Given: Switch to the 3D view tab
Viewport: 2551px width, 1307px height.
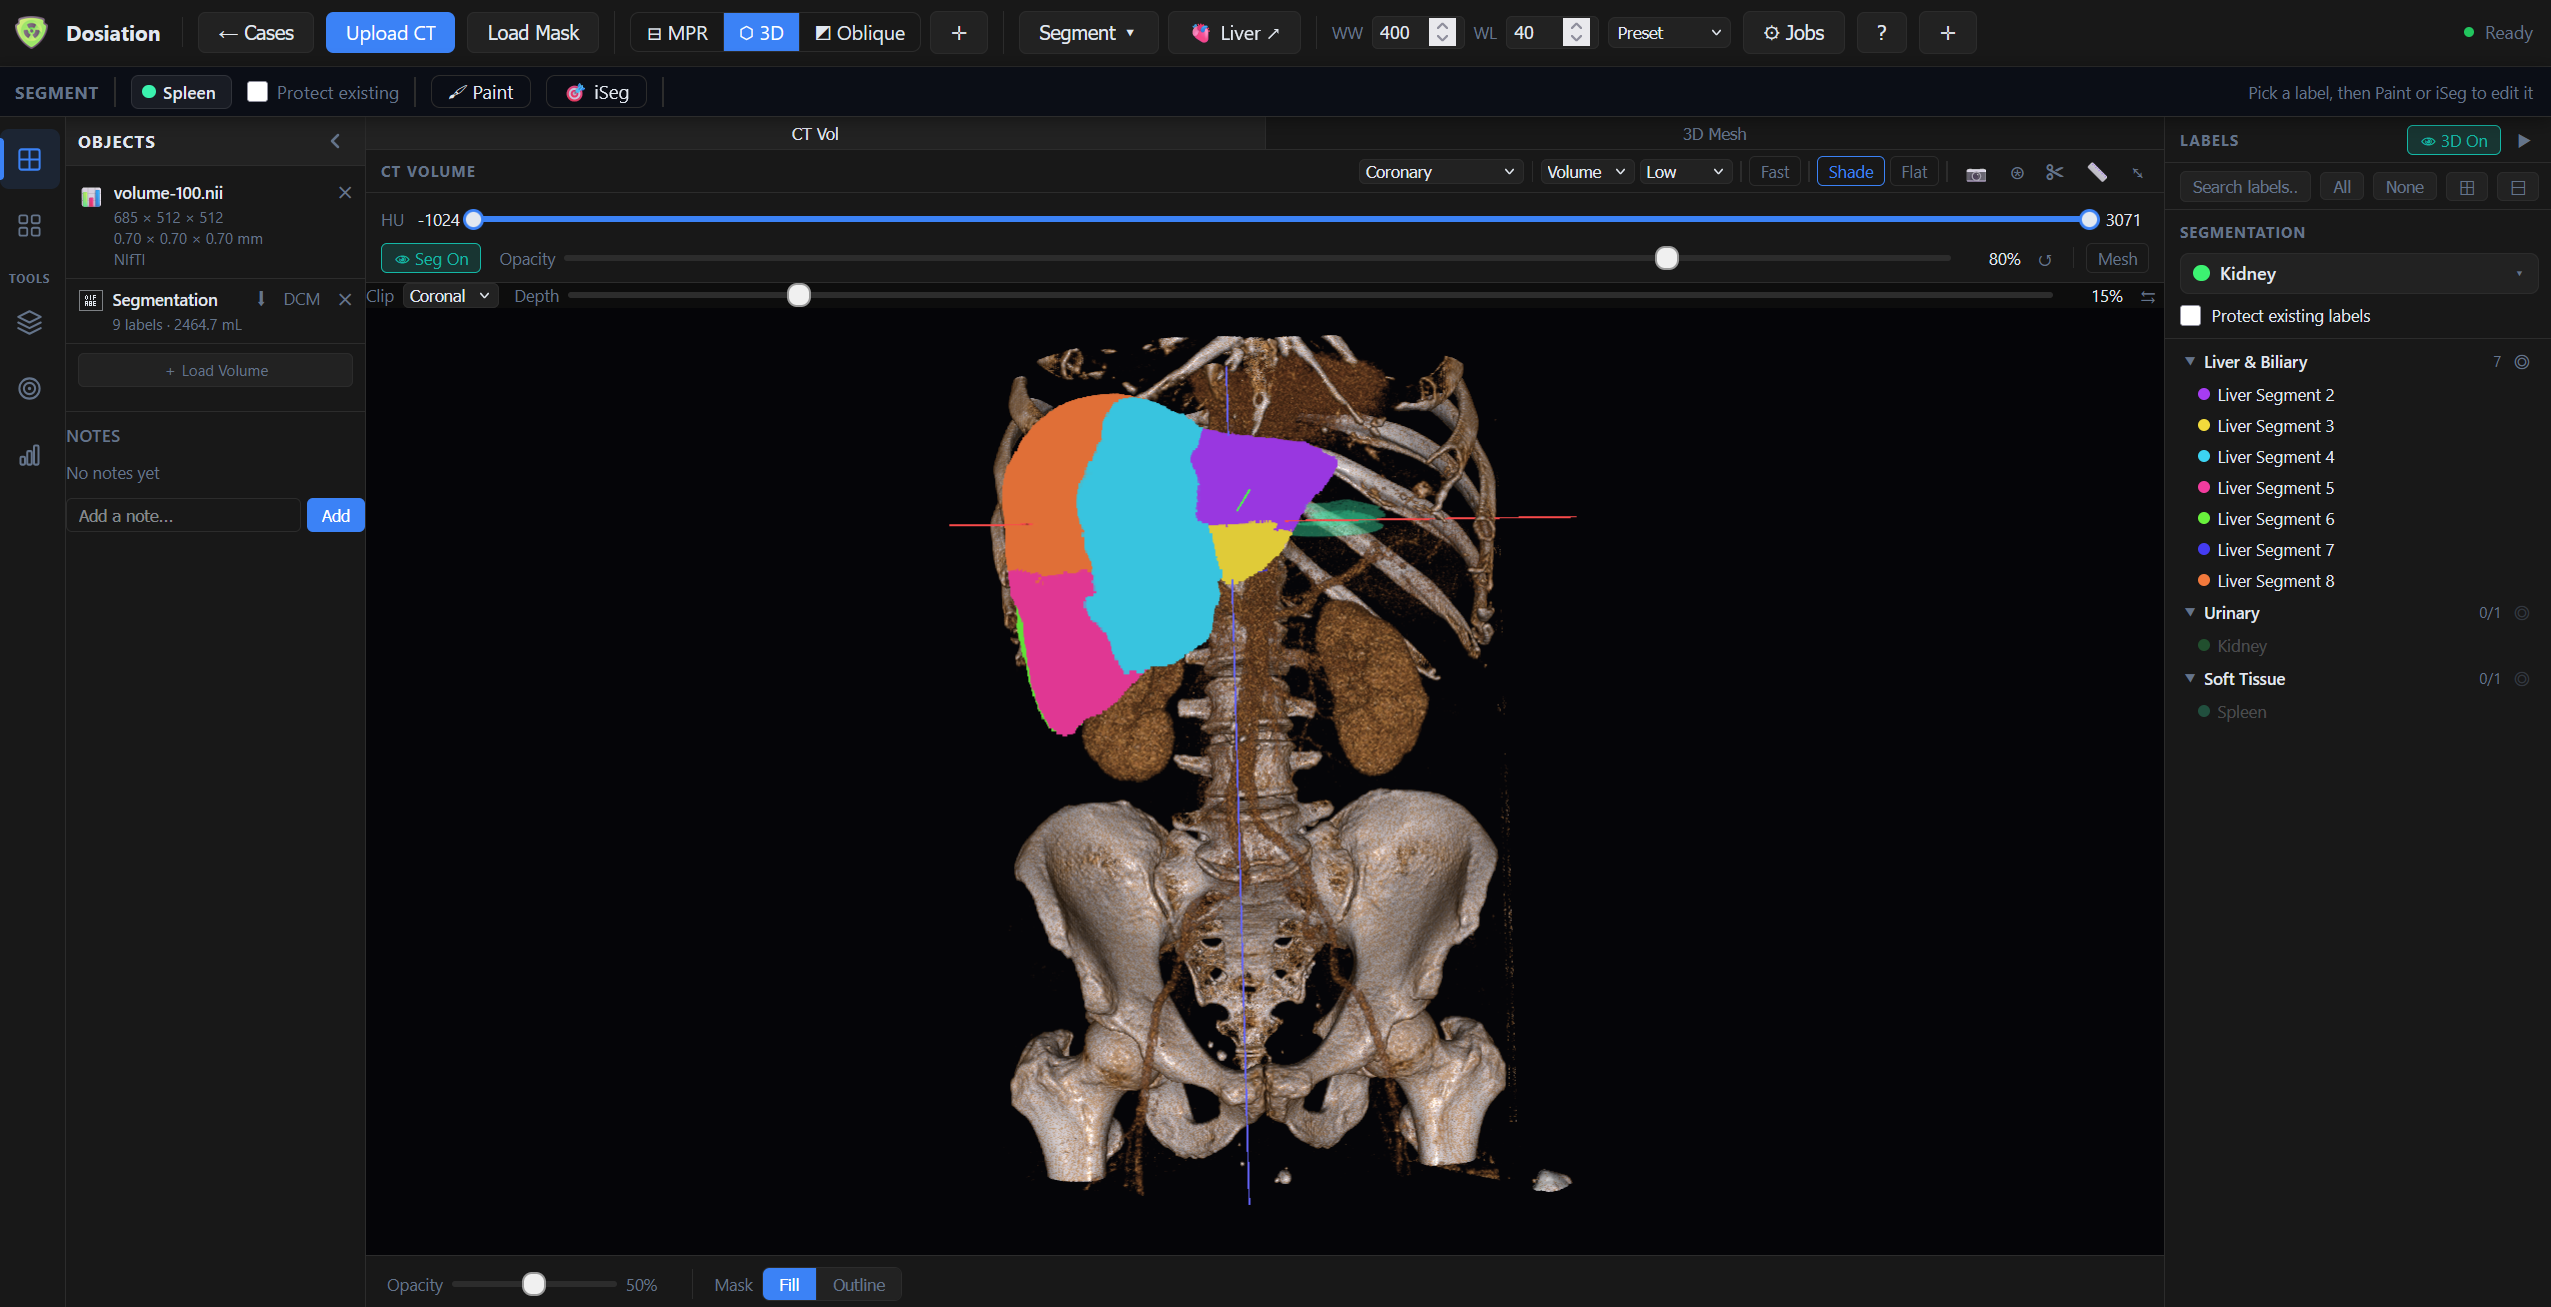Looking at the screenshot, I should 761,33.
